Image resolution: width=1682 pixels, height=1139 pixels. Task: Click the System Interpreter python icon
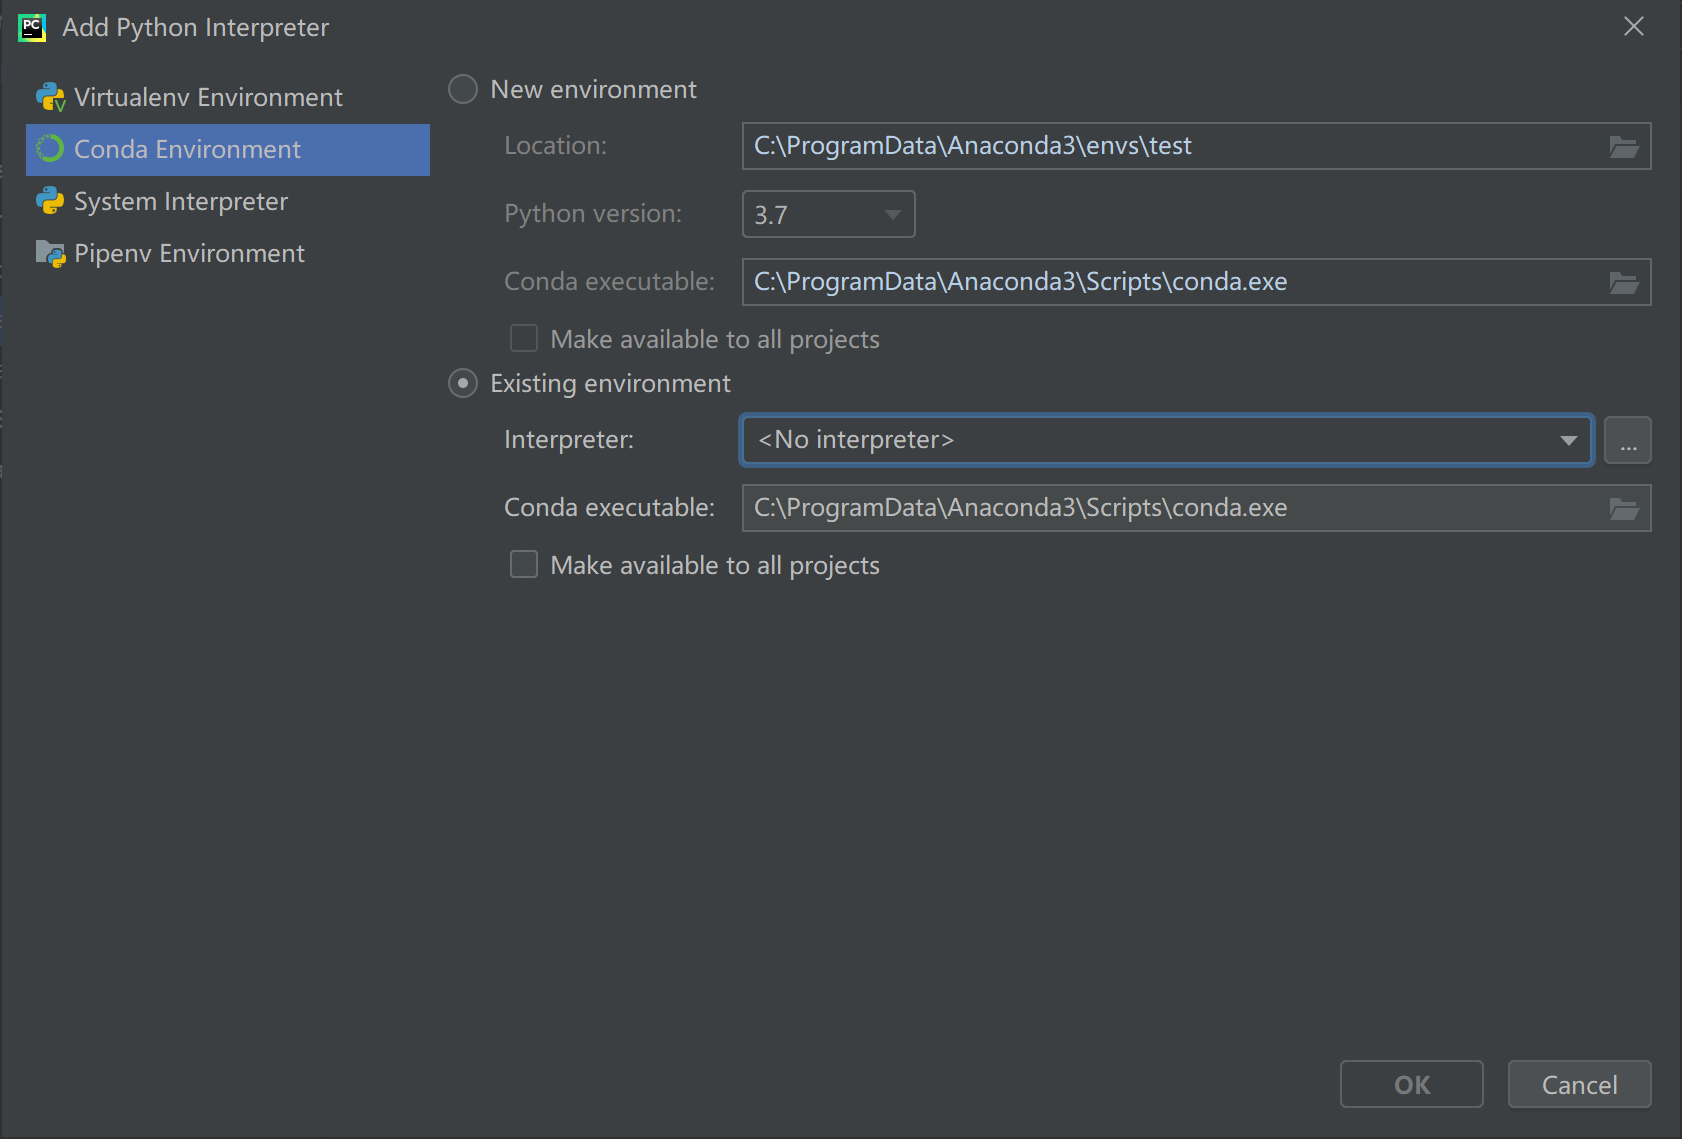pos(50,201)
